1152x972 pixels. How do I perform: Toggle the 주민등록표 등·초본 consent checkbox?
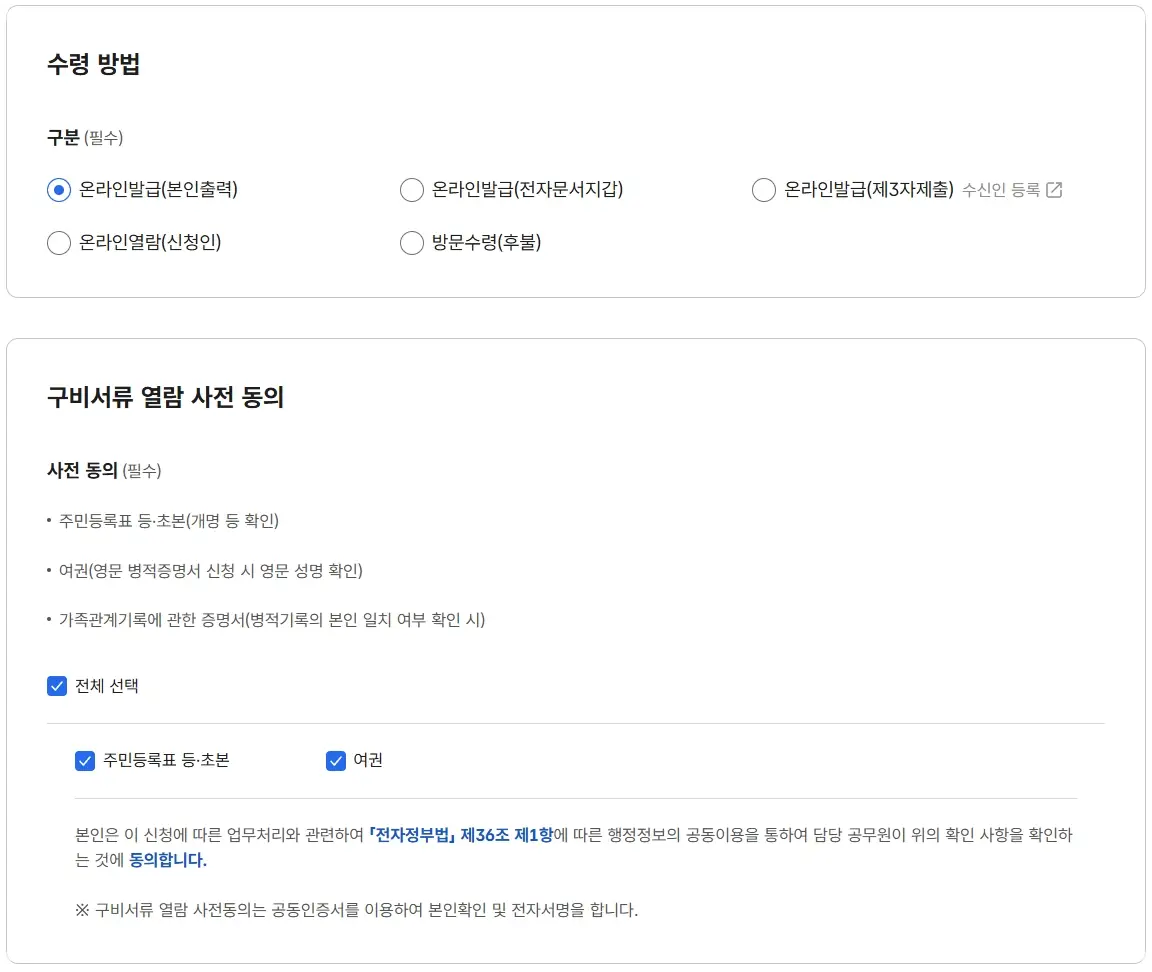click(x=84, y=760)
